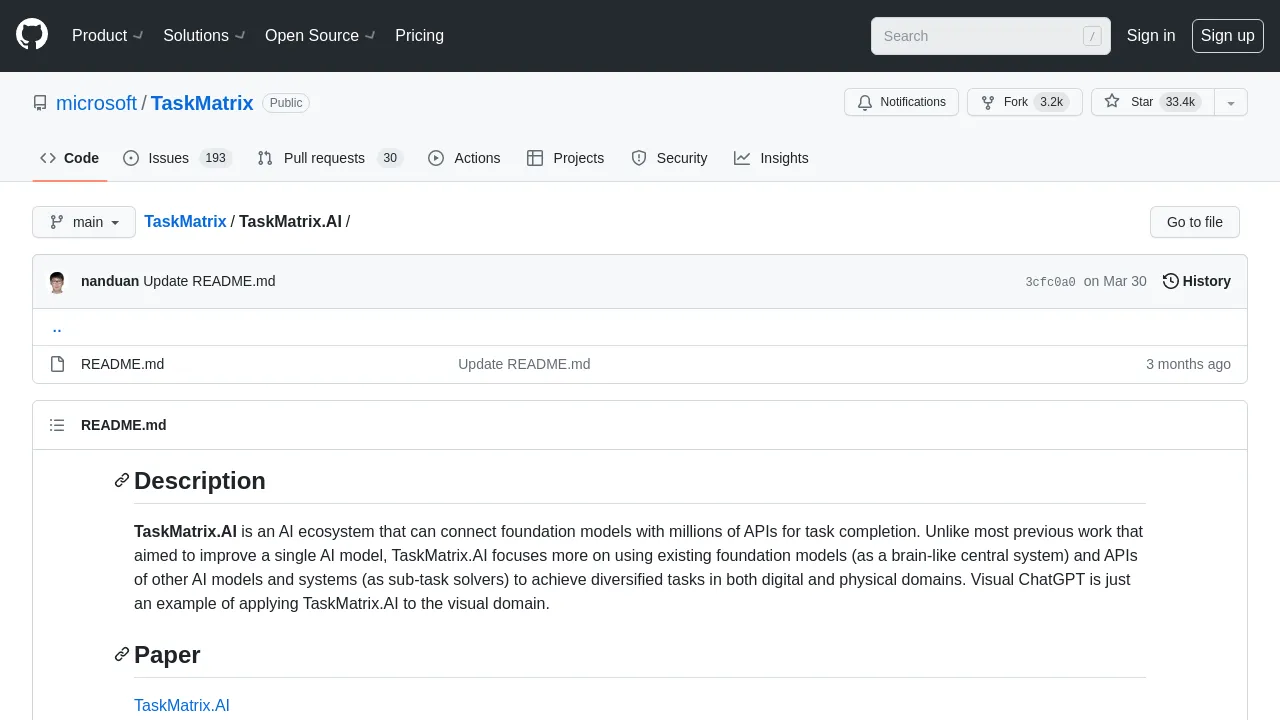Screen dimensions: 1280x720
Task: Click the Sign in link
Action: 1151,35
